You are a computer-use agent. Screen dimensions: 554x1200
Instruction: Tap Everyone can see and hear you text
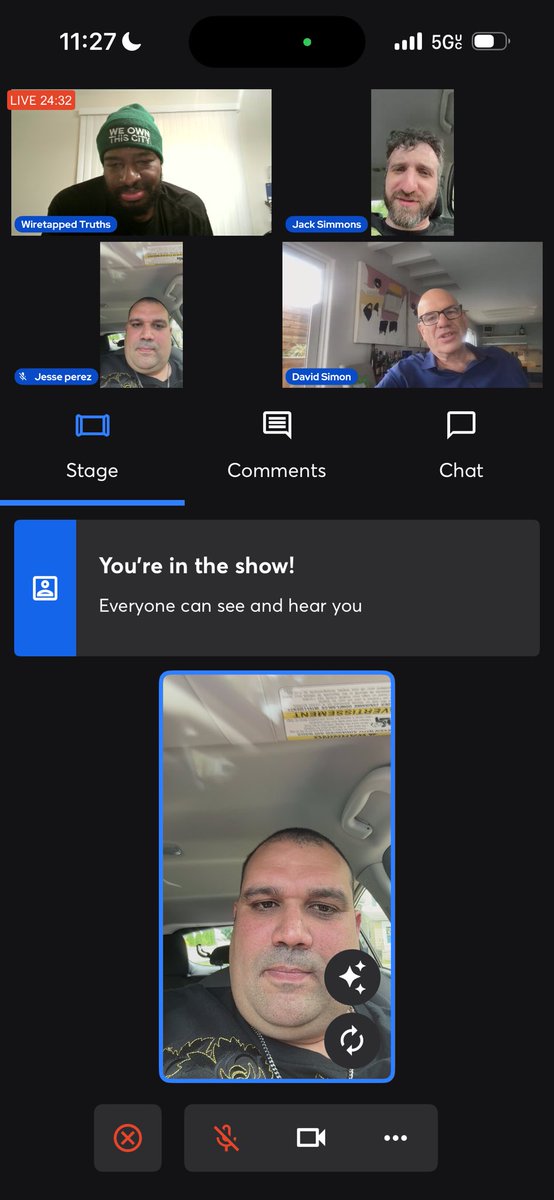231,605
